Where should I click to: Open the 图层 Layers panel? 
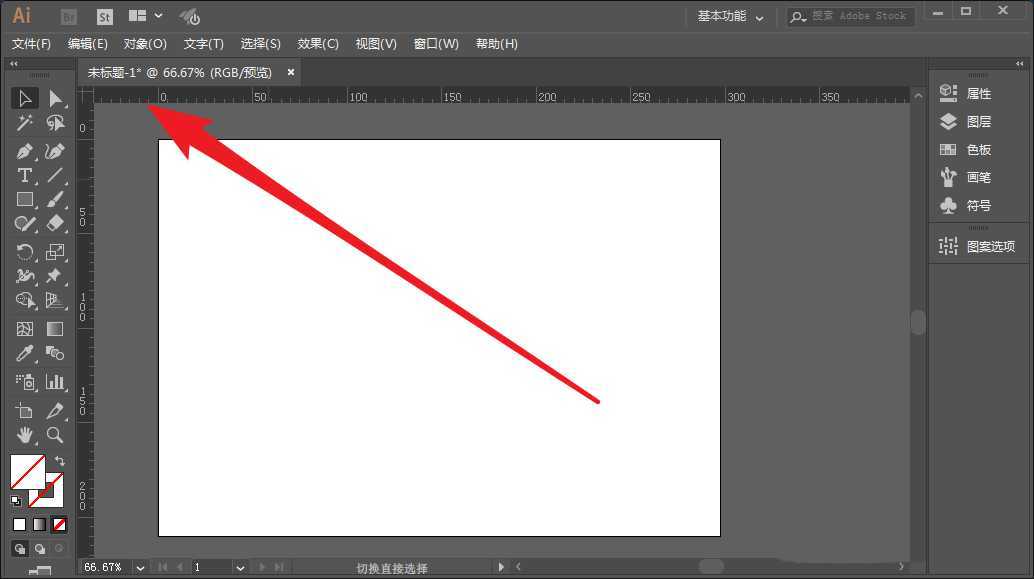click(976, 121)
